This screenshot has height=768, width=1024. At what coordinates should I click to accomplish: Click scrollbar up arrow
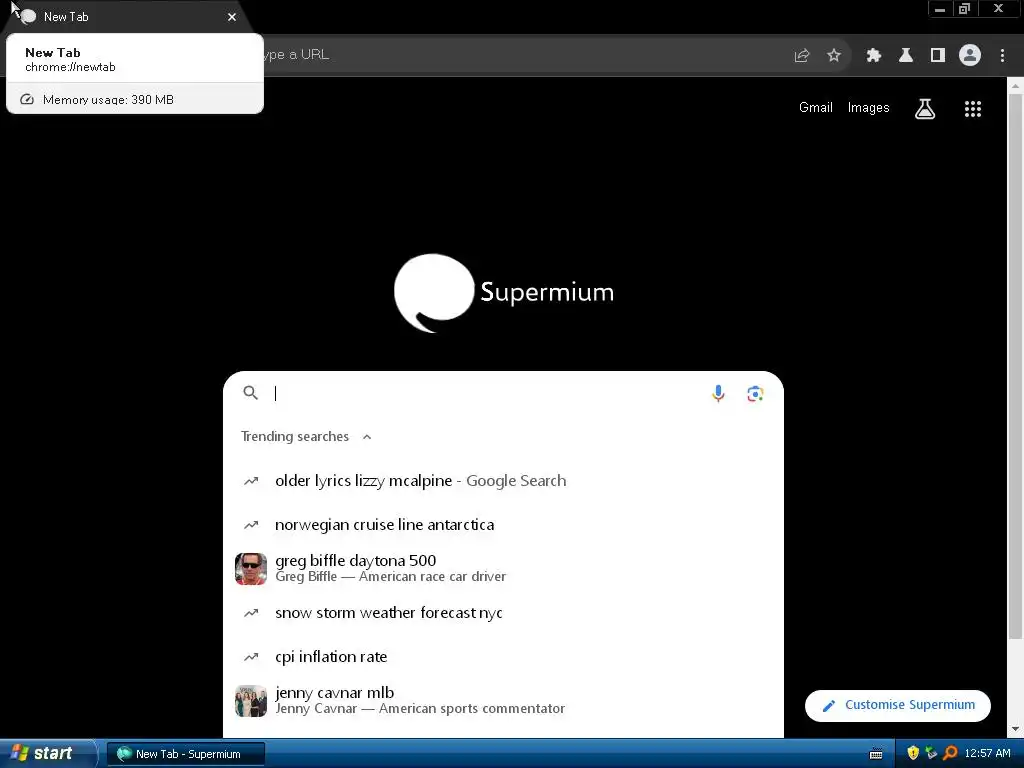click(x=1016, y=85)
